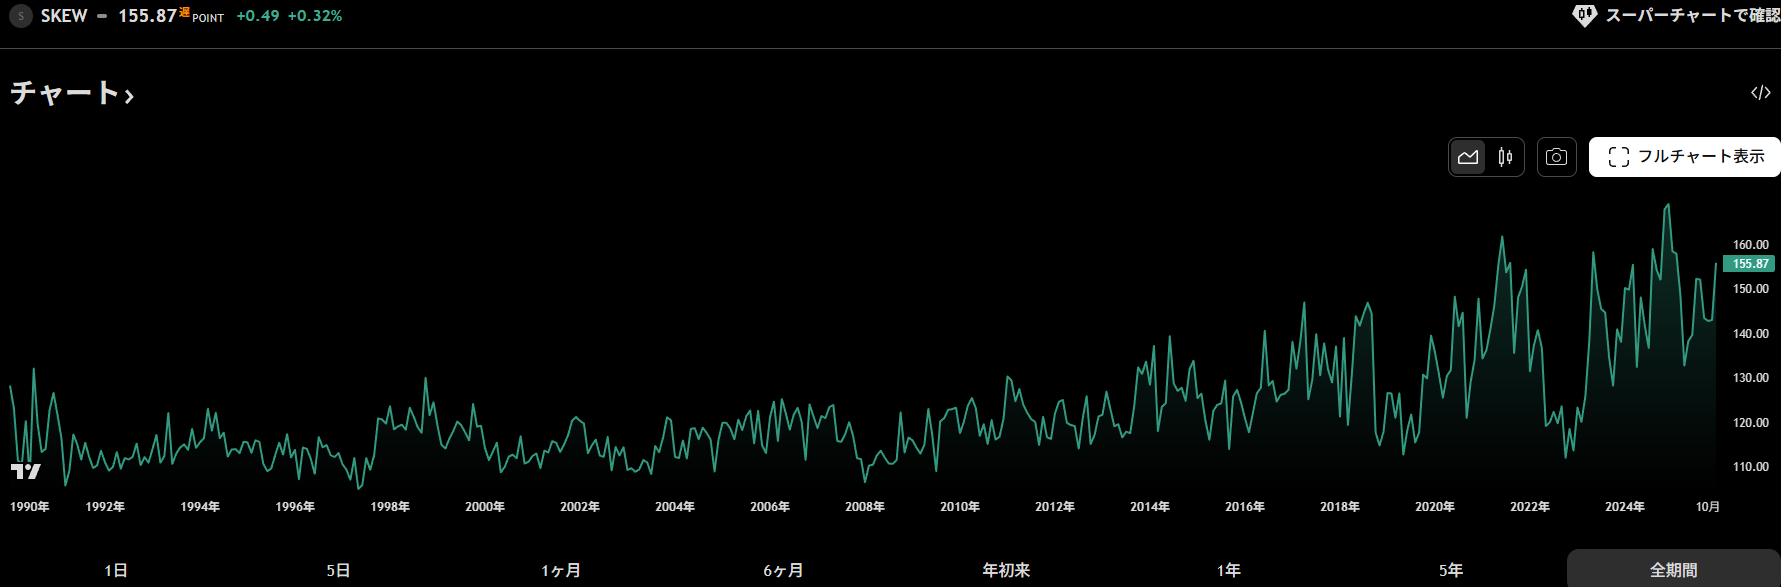Screen dimensions: 1781x587
Task: Click the TradingView logo on chart
Action: click(x=26, y=471)
